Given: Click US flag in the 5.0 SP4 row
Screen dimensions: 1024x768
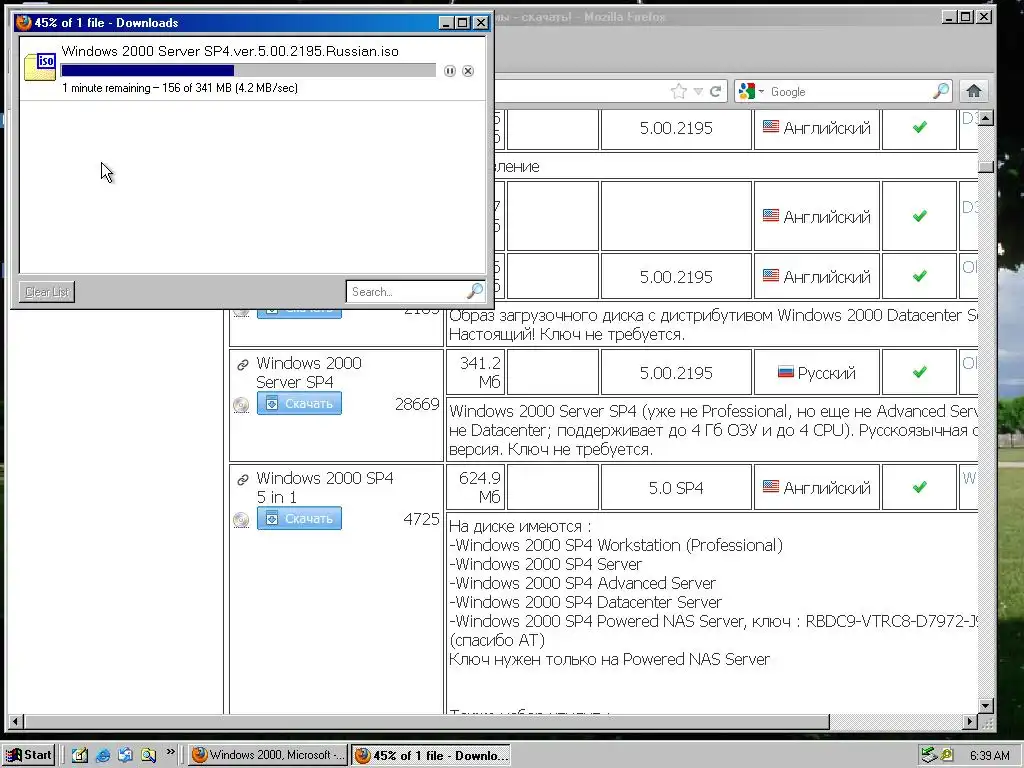Looking at the screenshot, I should pos(771,487).
